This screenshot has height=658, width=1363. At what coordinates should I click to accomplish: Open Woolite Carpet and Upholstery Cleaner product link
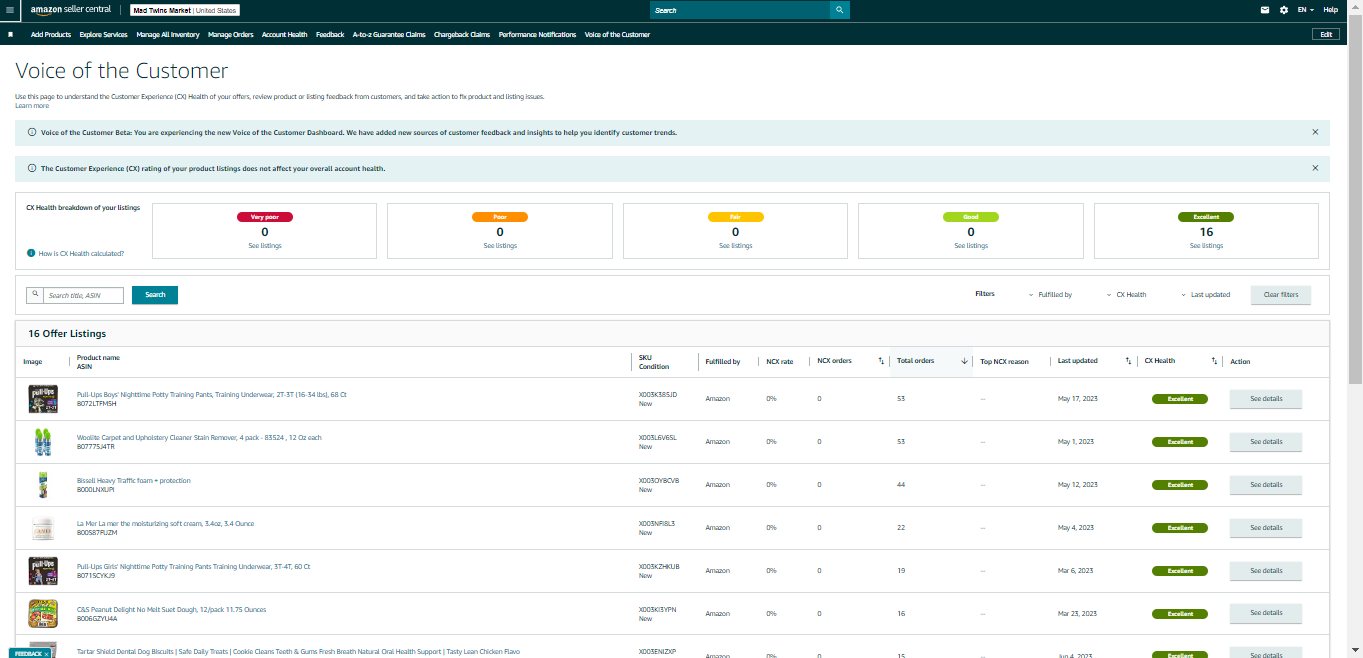199,437
